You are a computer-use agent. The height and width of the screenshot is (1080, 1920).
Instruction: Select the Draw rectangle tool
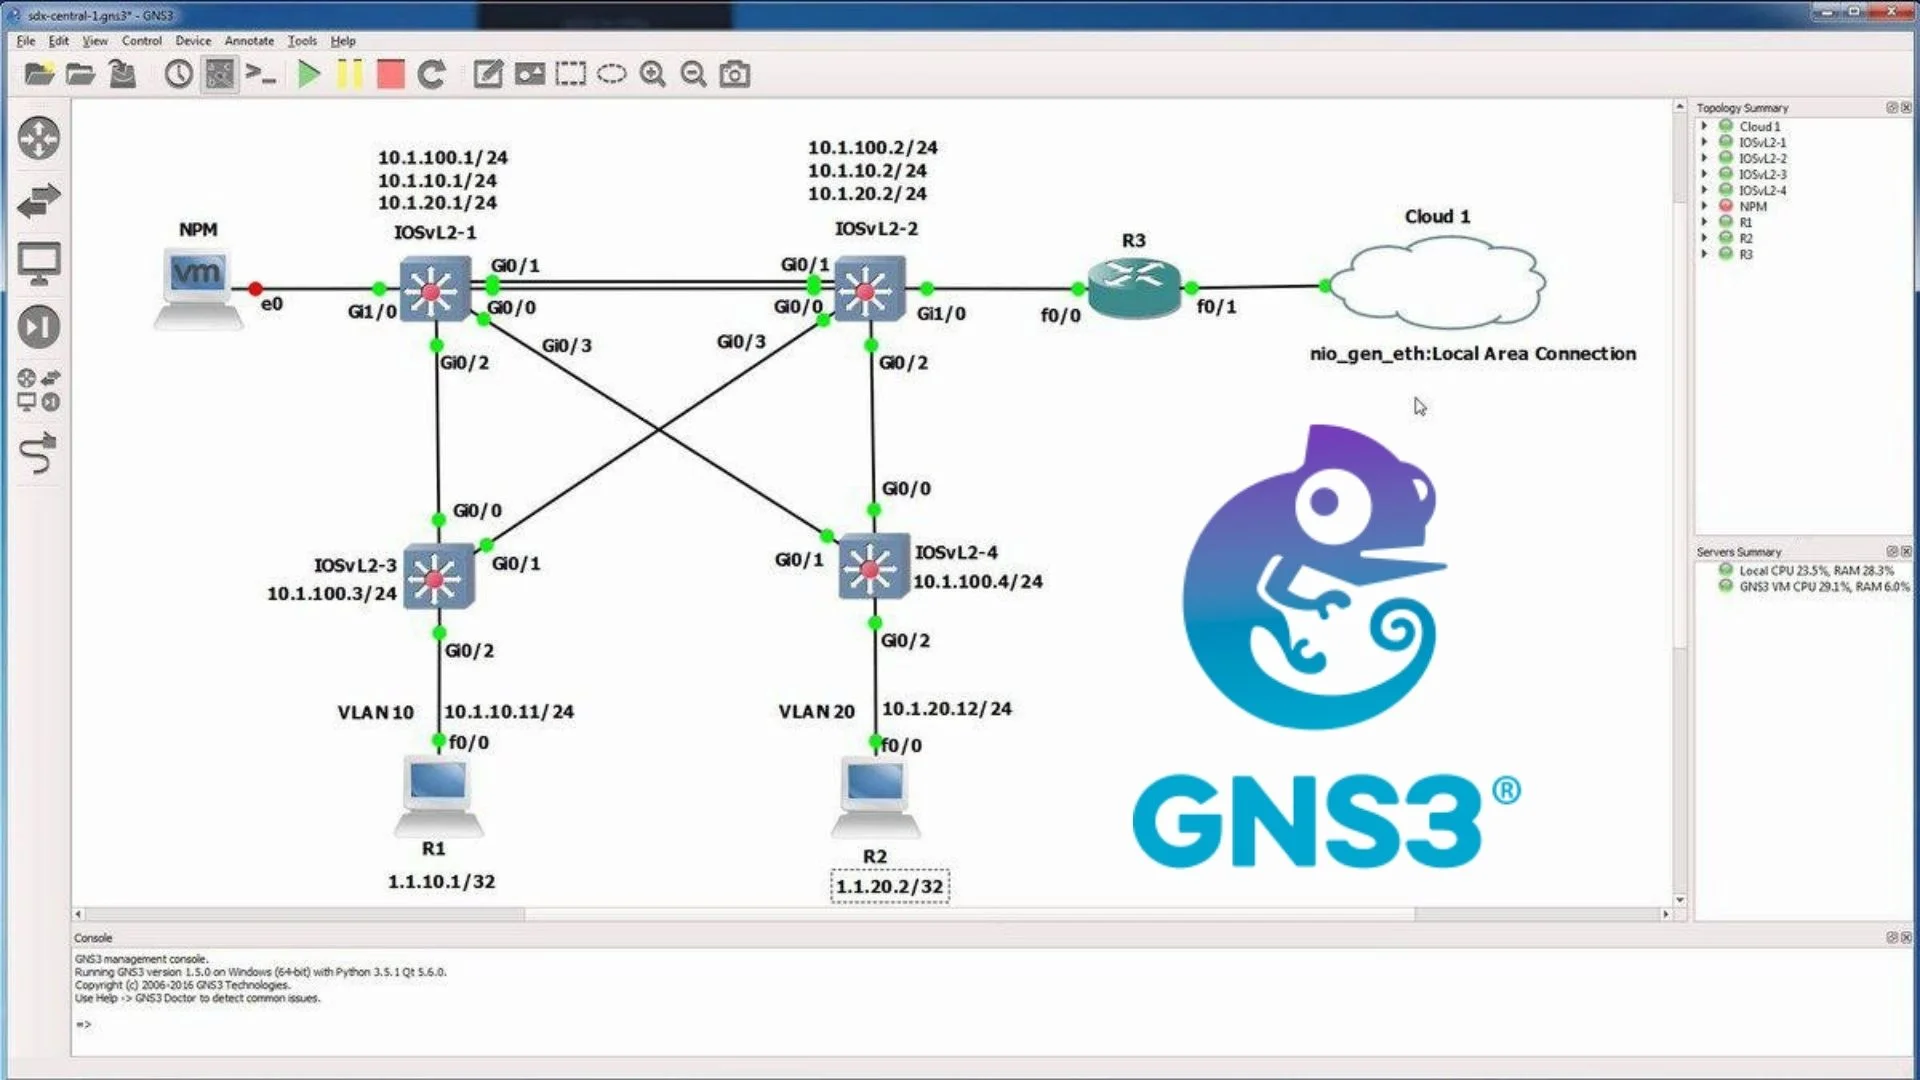coord(570,74)
